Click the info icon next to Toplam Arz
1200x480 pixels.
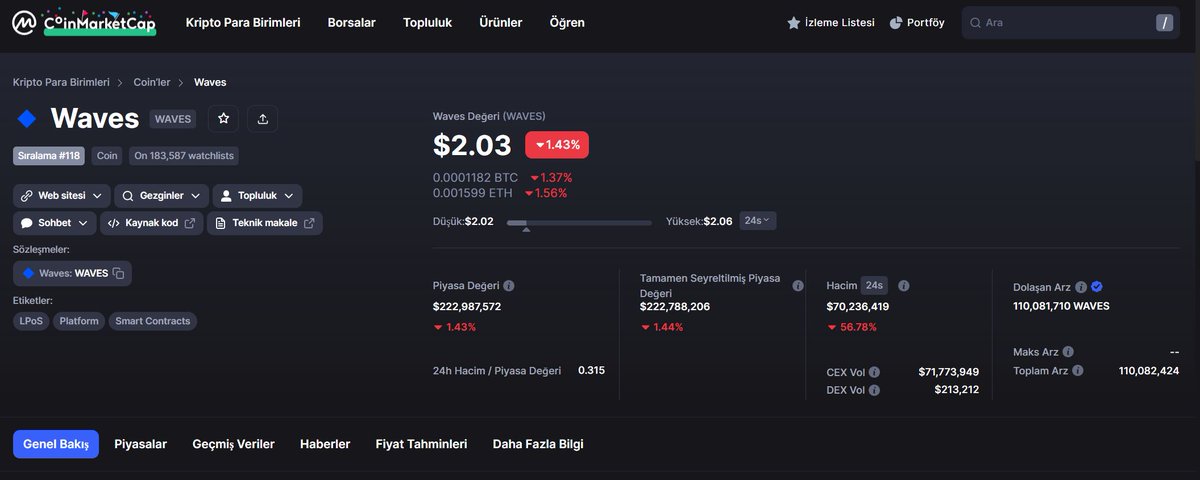1077,371
